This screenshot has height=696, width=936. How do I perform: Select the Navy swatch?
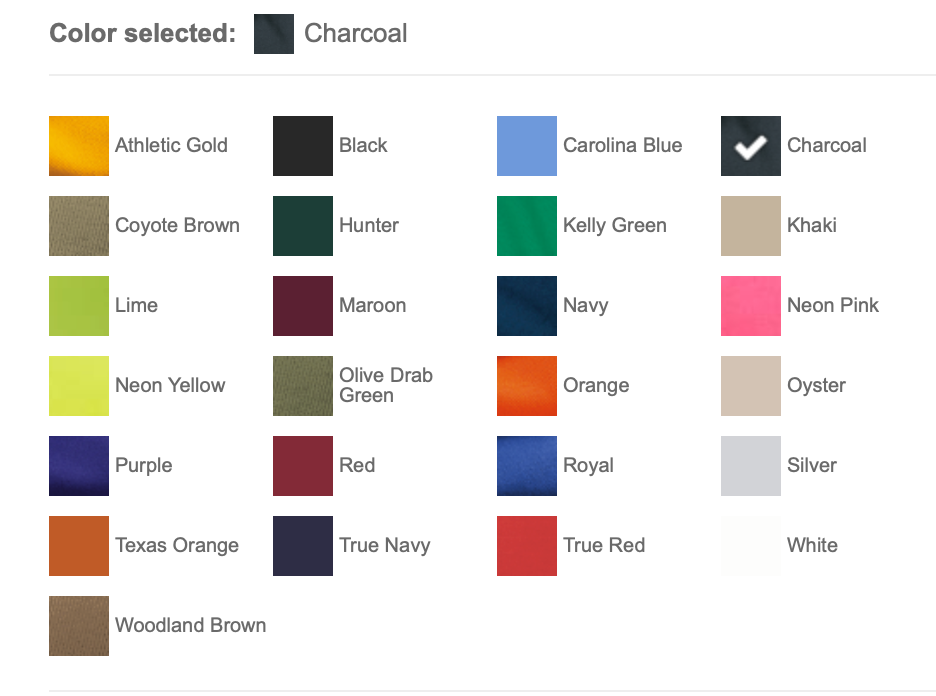tap(527, 306)
